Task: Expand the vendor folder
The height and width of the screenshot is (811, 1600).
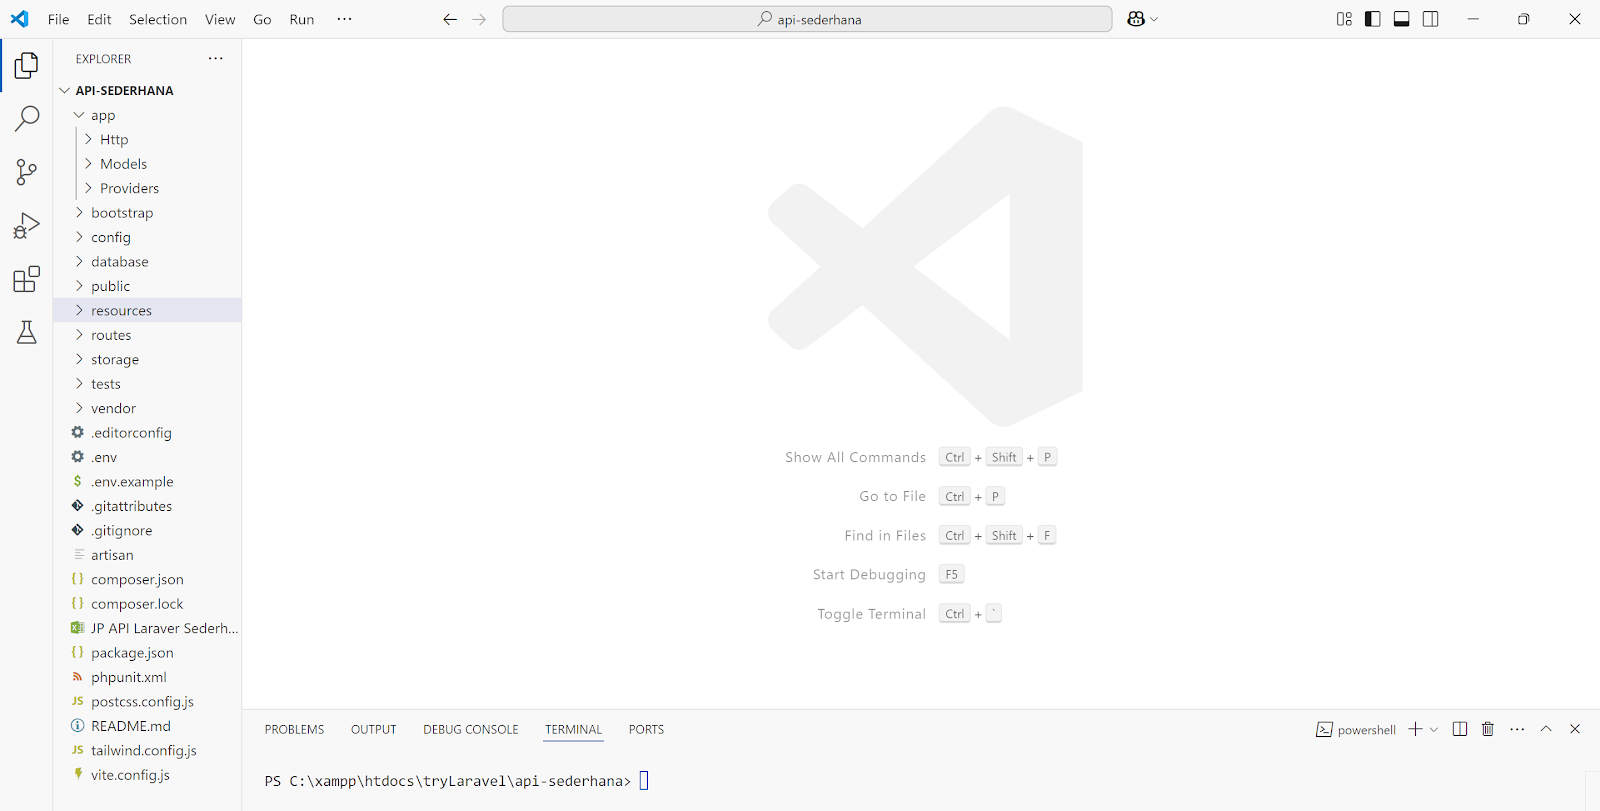Action: [147, 408]
